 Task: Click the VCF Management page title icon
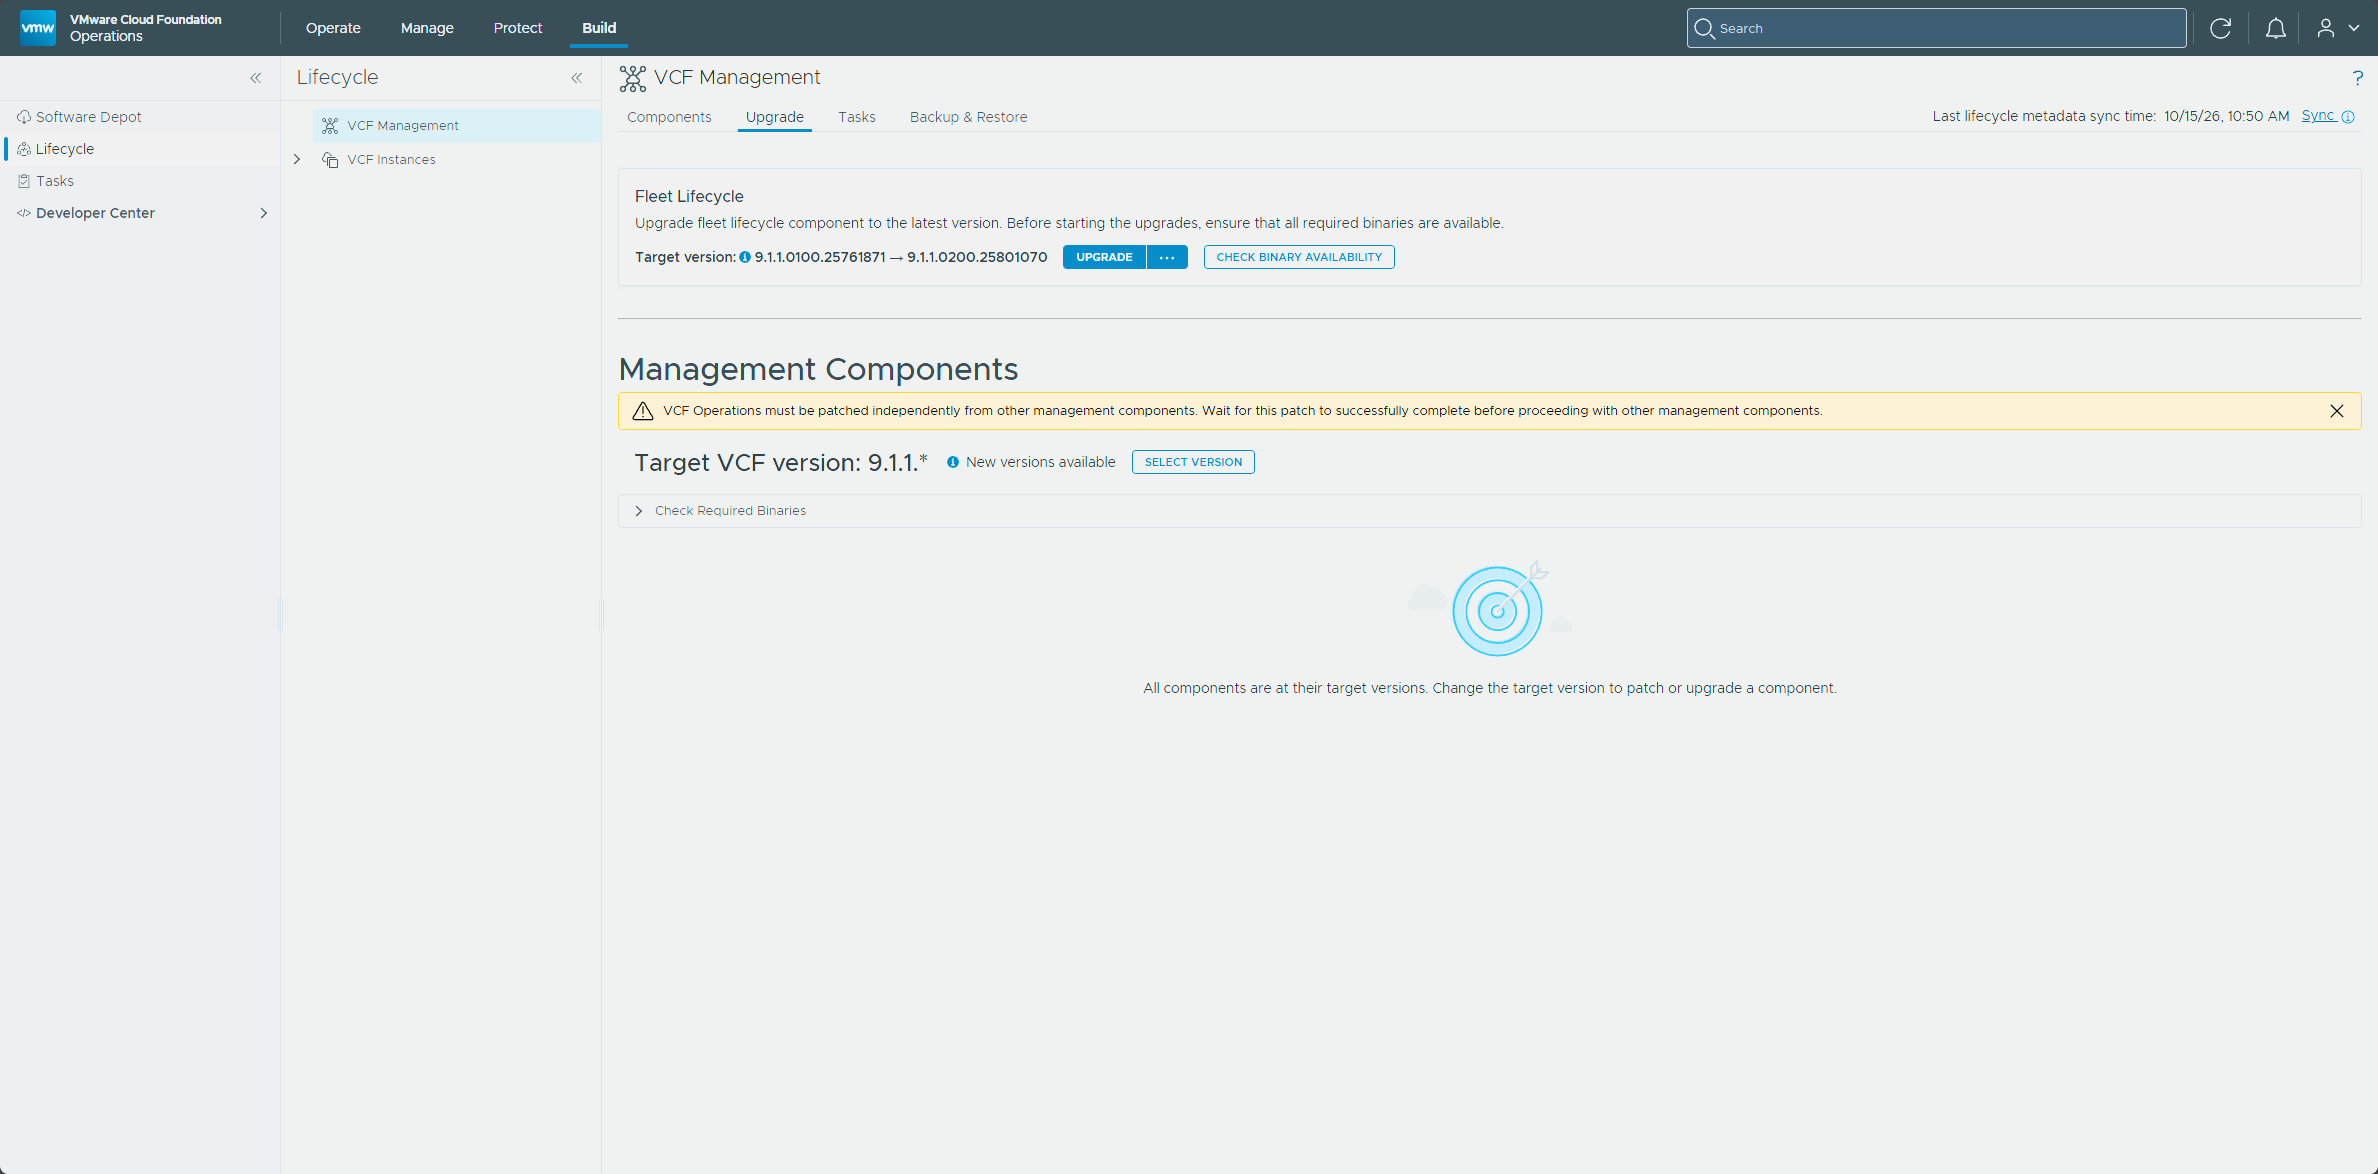[632, 78]
